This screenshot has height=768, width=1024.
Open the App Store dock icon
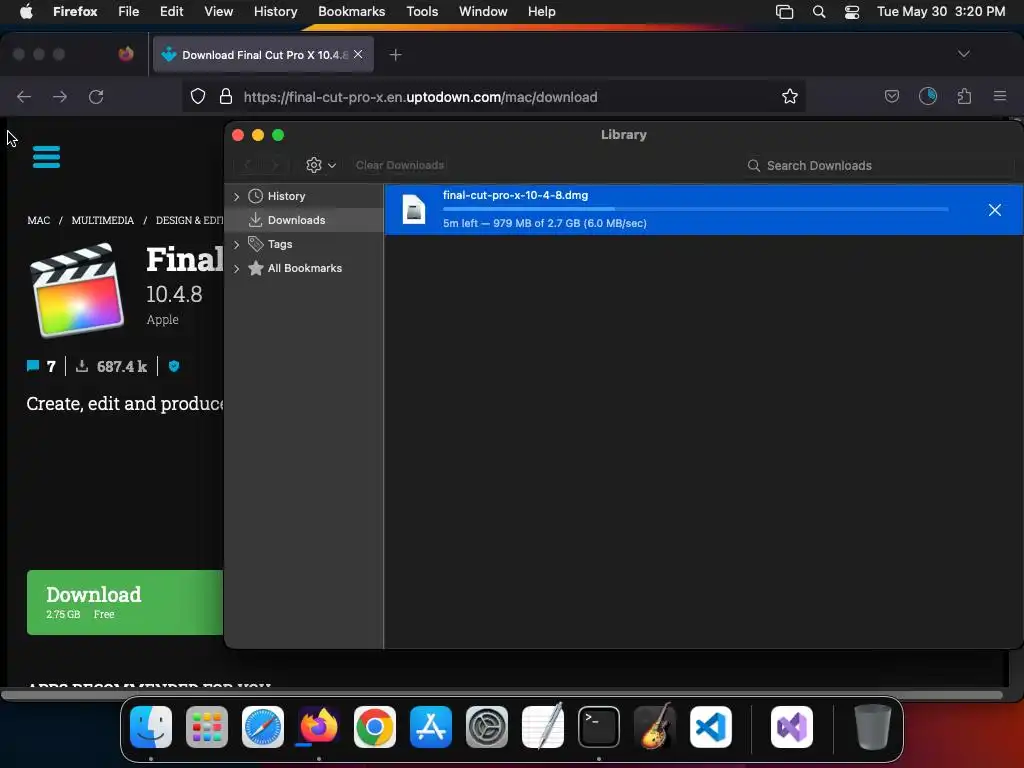click(431, 727)
